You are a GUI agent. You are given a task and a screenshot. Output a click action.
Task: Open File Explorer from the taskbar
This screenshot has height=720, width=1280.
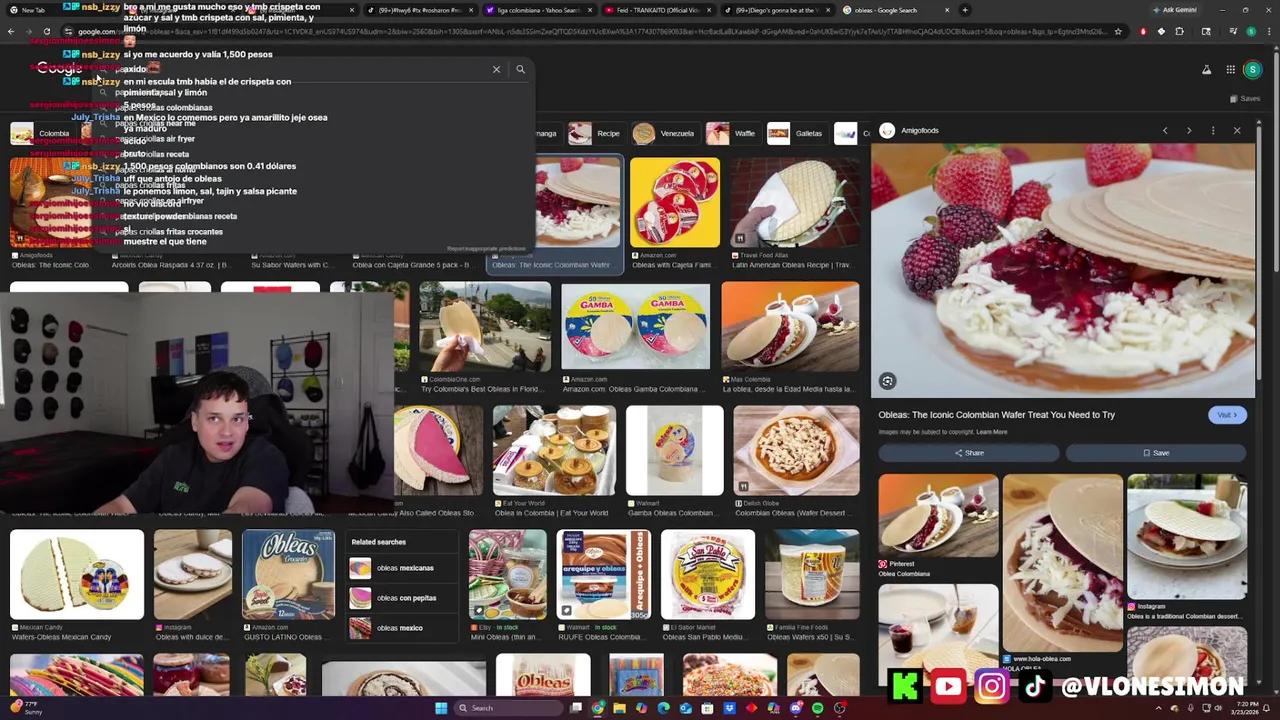coord(619,708)
